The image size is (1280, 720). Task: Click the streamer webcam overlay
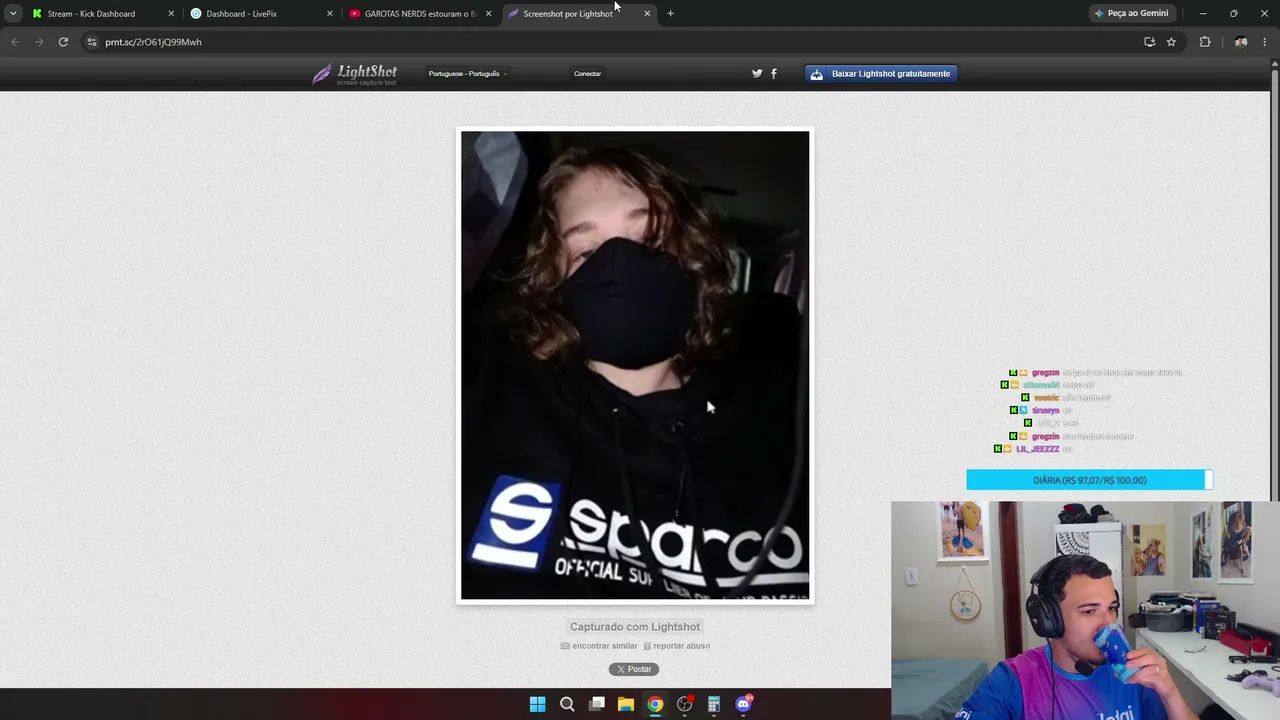(1085, 610)
